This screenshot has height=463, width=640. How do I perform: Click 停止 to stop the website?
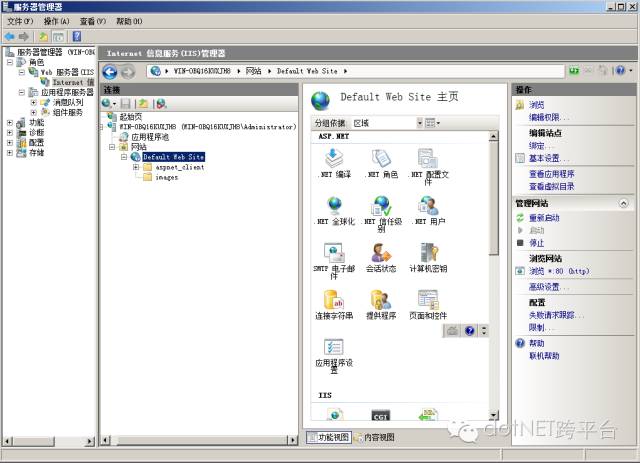pos(536,243)
